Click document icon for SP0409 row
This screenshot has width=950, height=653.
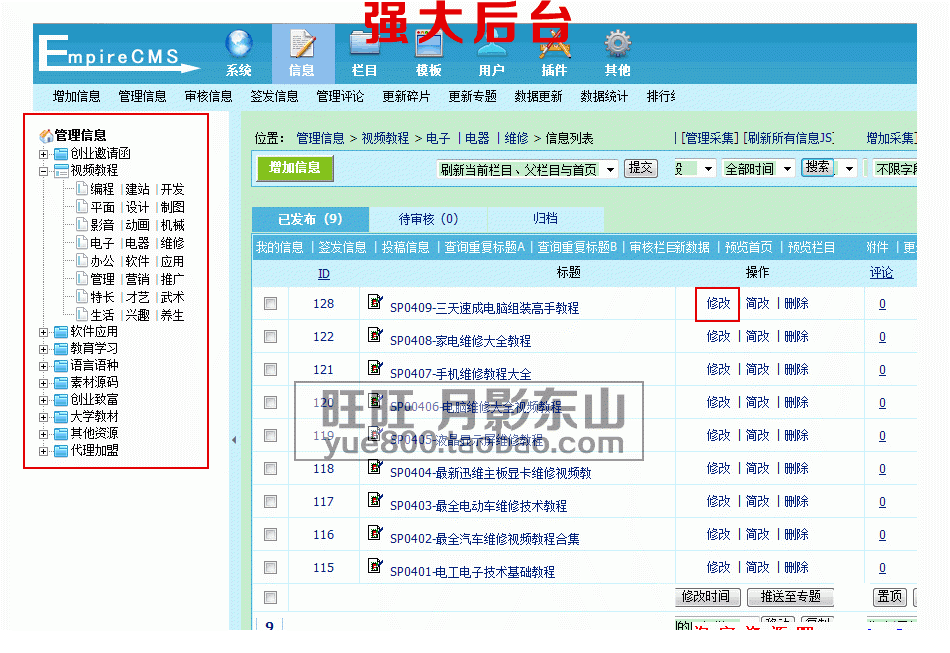pyautogui.click(x=375, y=302)
